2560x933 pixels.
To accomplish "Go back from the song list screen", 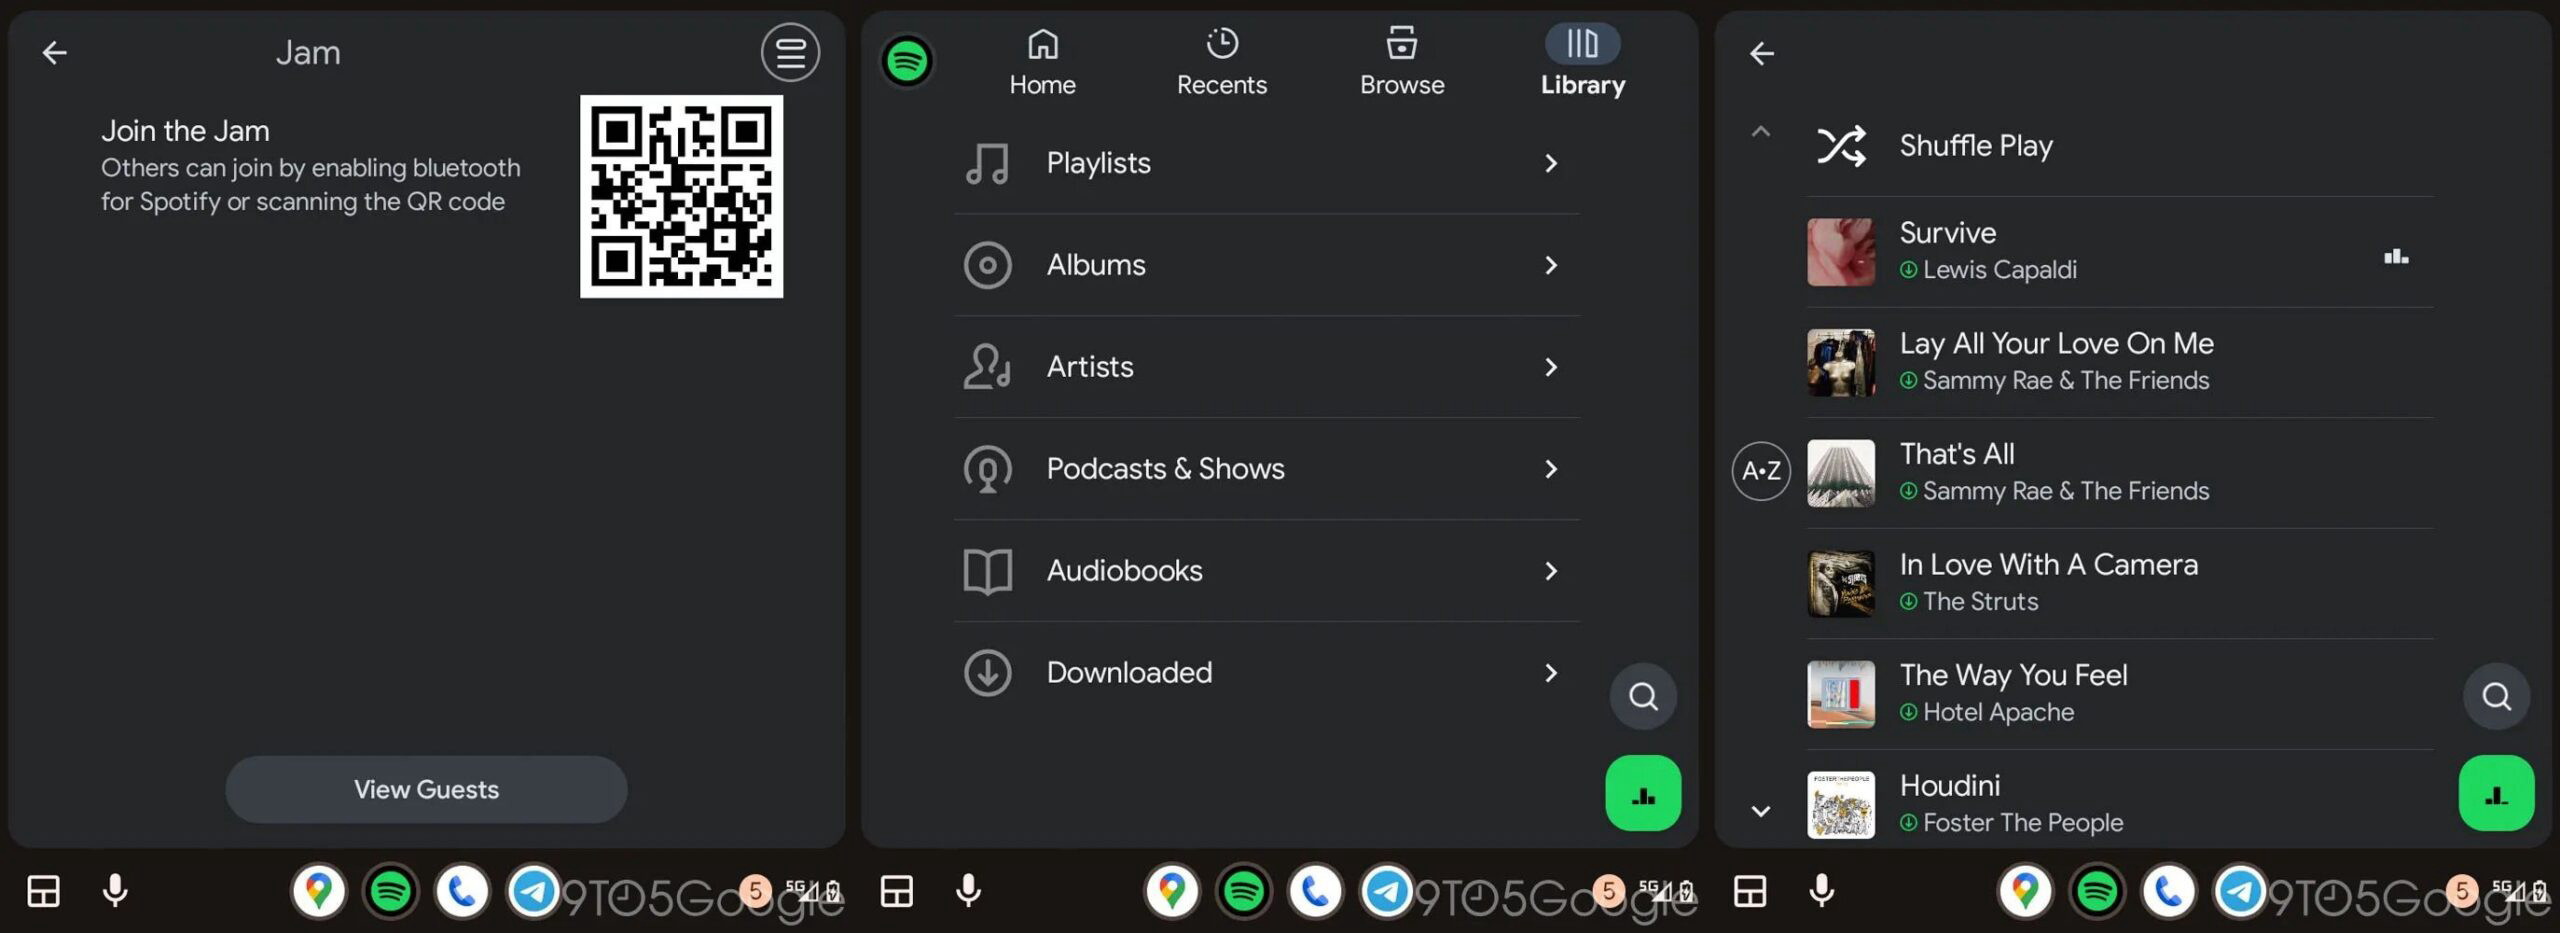I will pos(1761,53).
